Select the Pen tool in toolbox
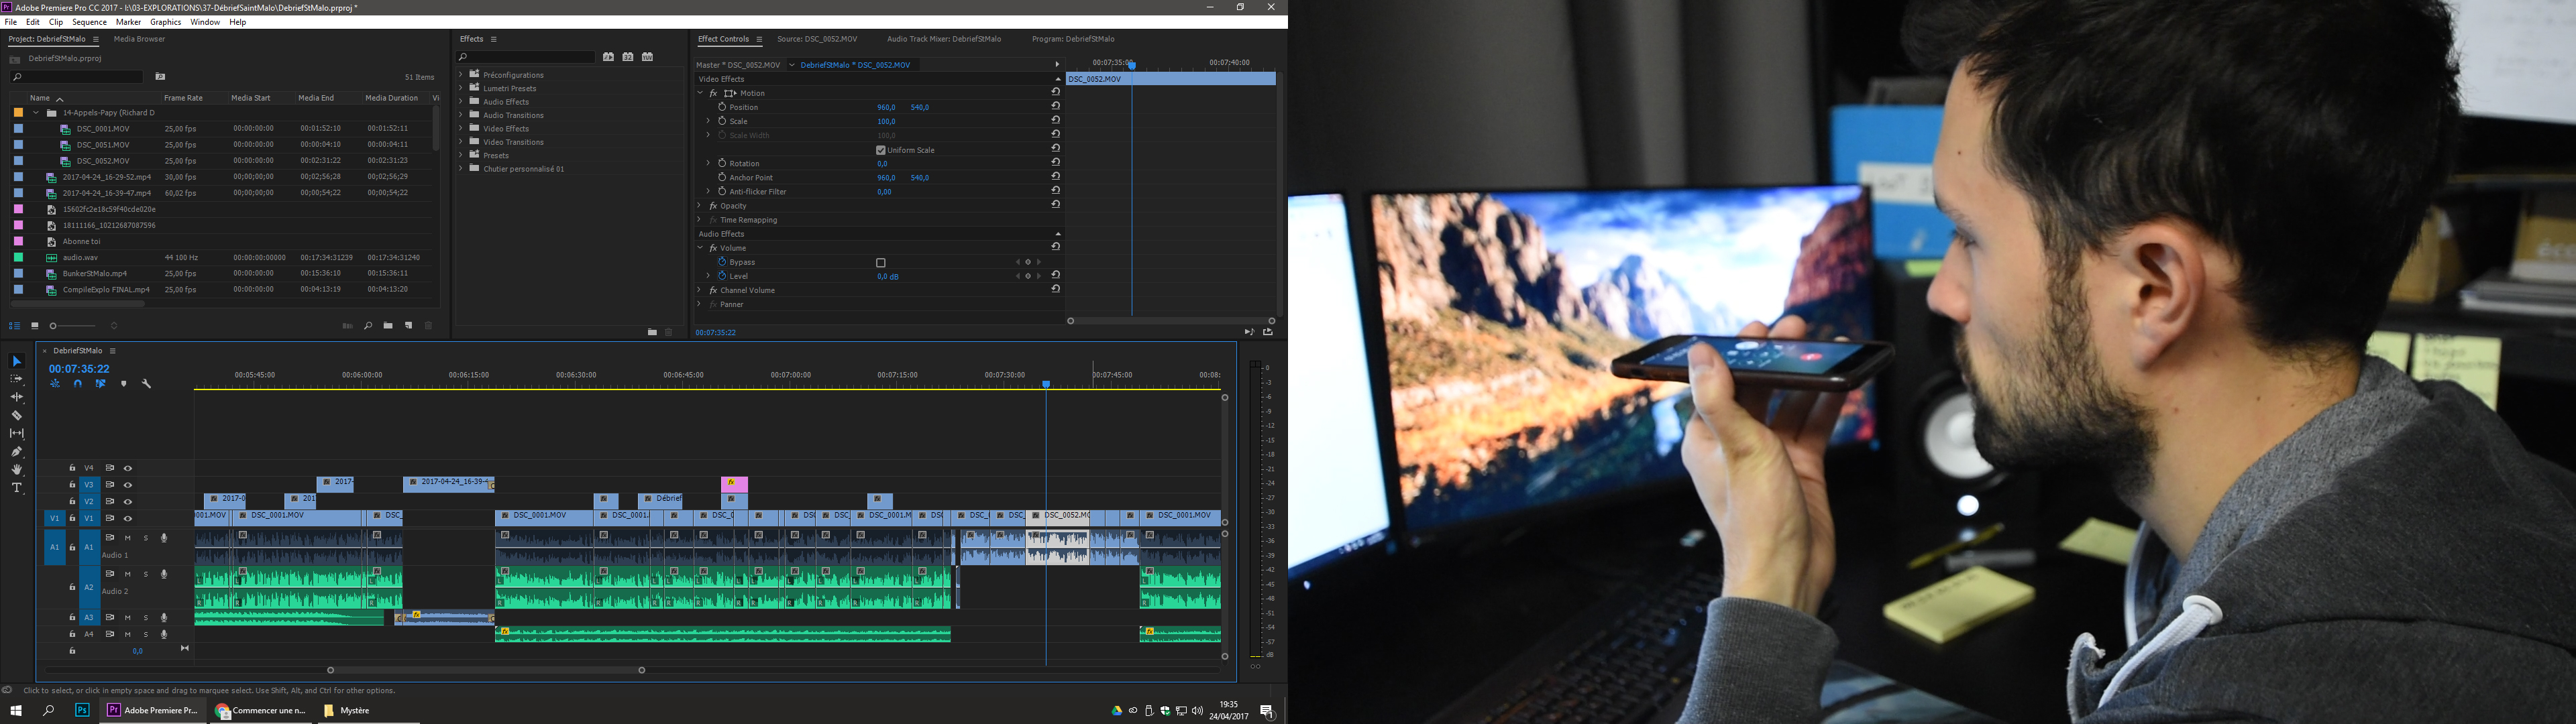Image resolution: width=2576 pixels, height=724 pixels. [16, 452]
